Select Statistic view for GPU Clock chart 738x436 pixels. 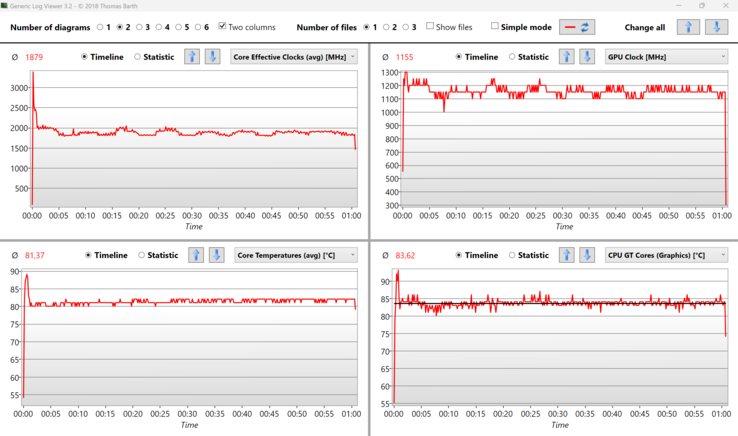[x=513, y=57]
